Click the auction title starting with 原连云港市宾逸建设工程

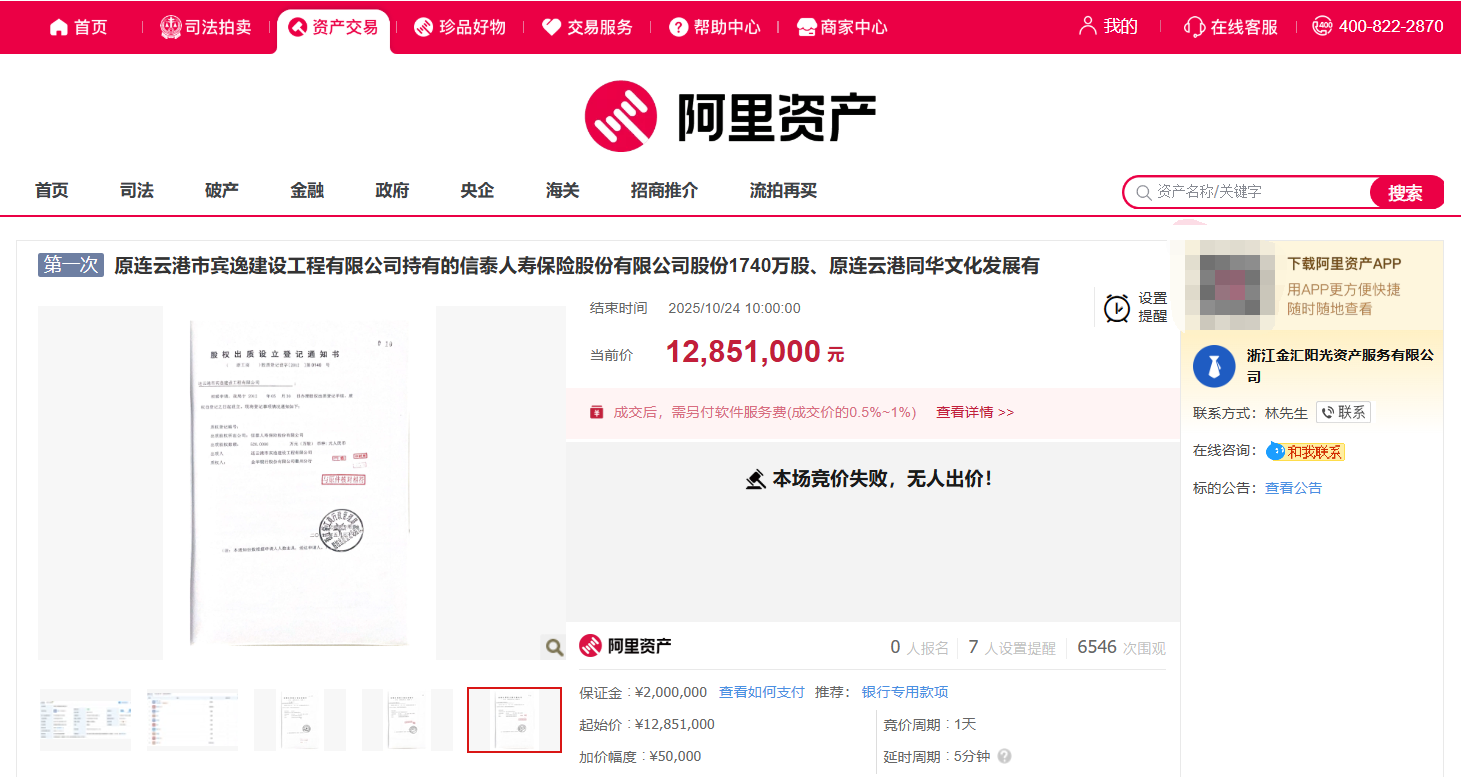577,266
